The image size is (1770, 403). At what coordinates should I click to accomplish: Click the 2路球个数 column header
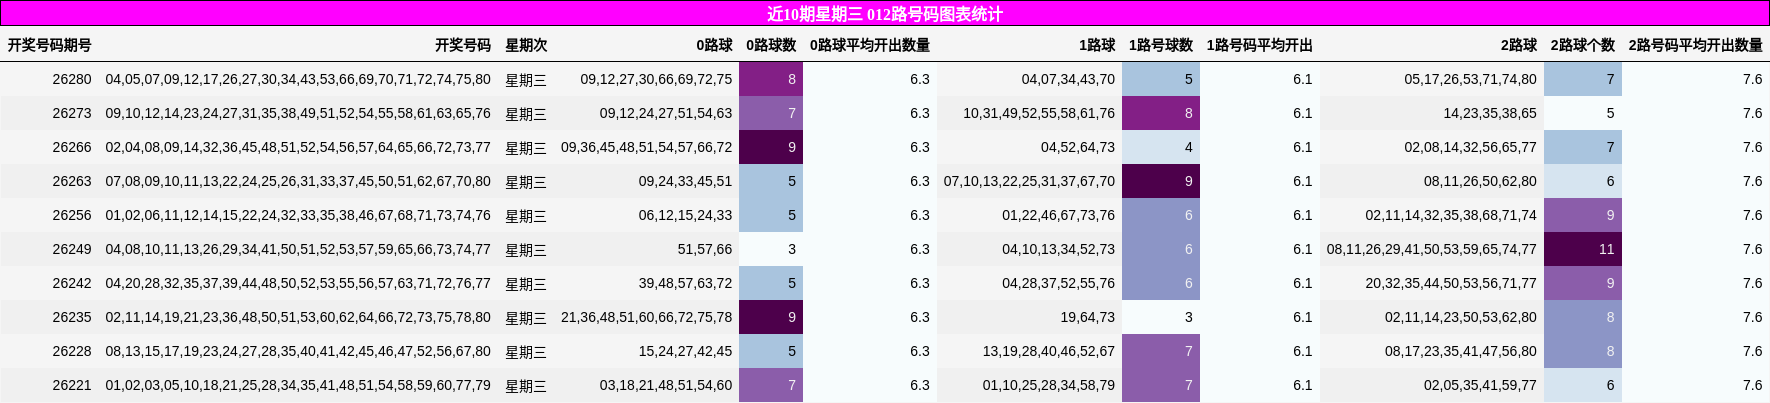[x=1583, y=45]
